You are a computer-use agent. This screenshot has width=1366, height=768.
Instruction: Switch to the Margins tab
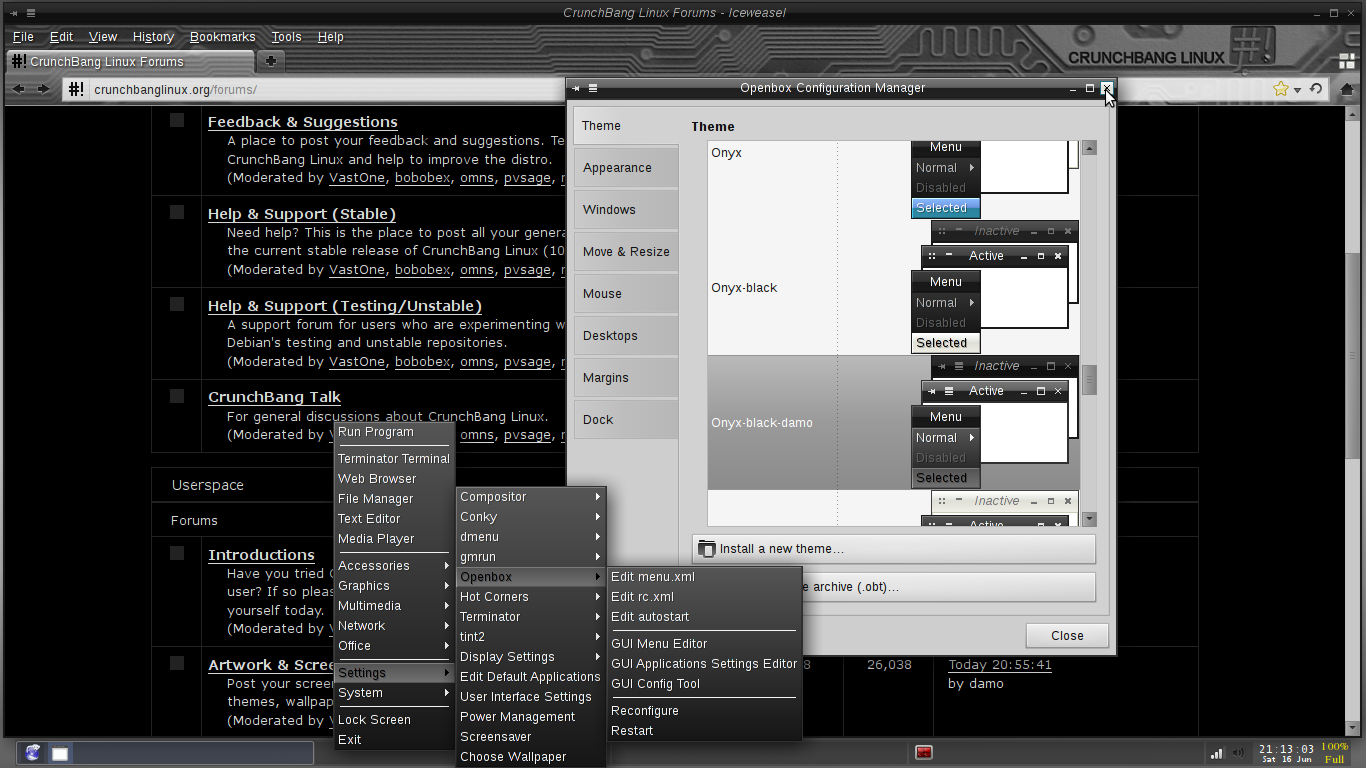[x=626, y=378]
